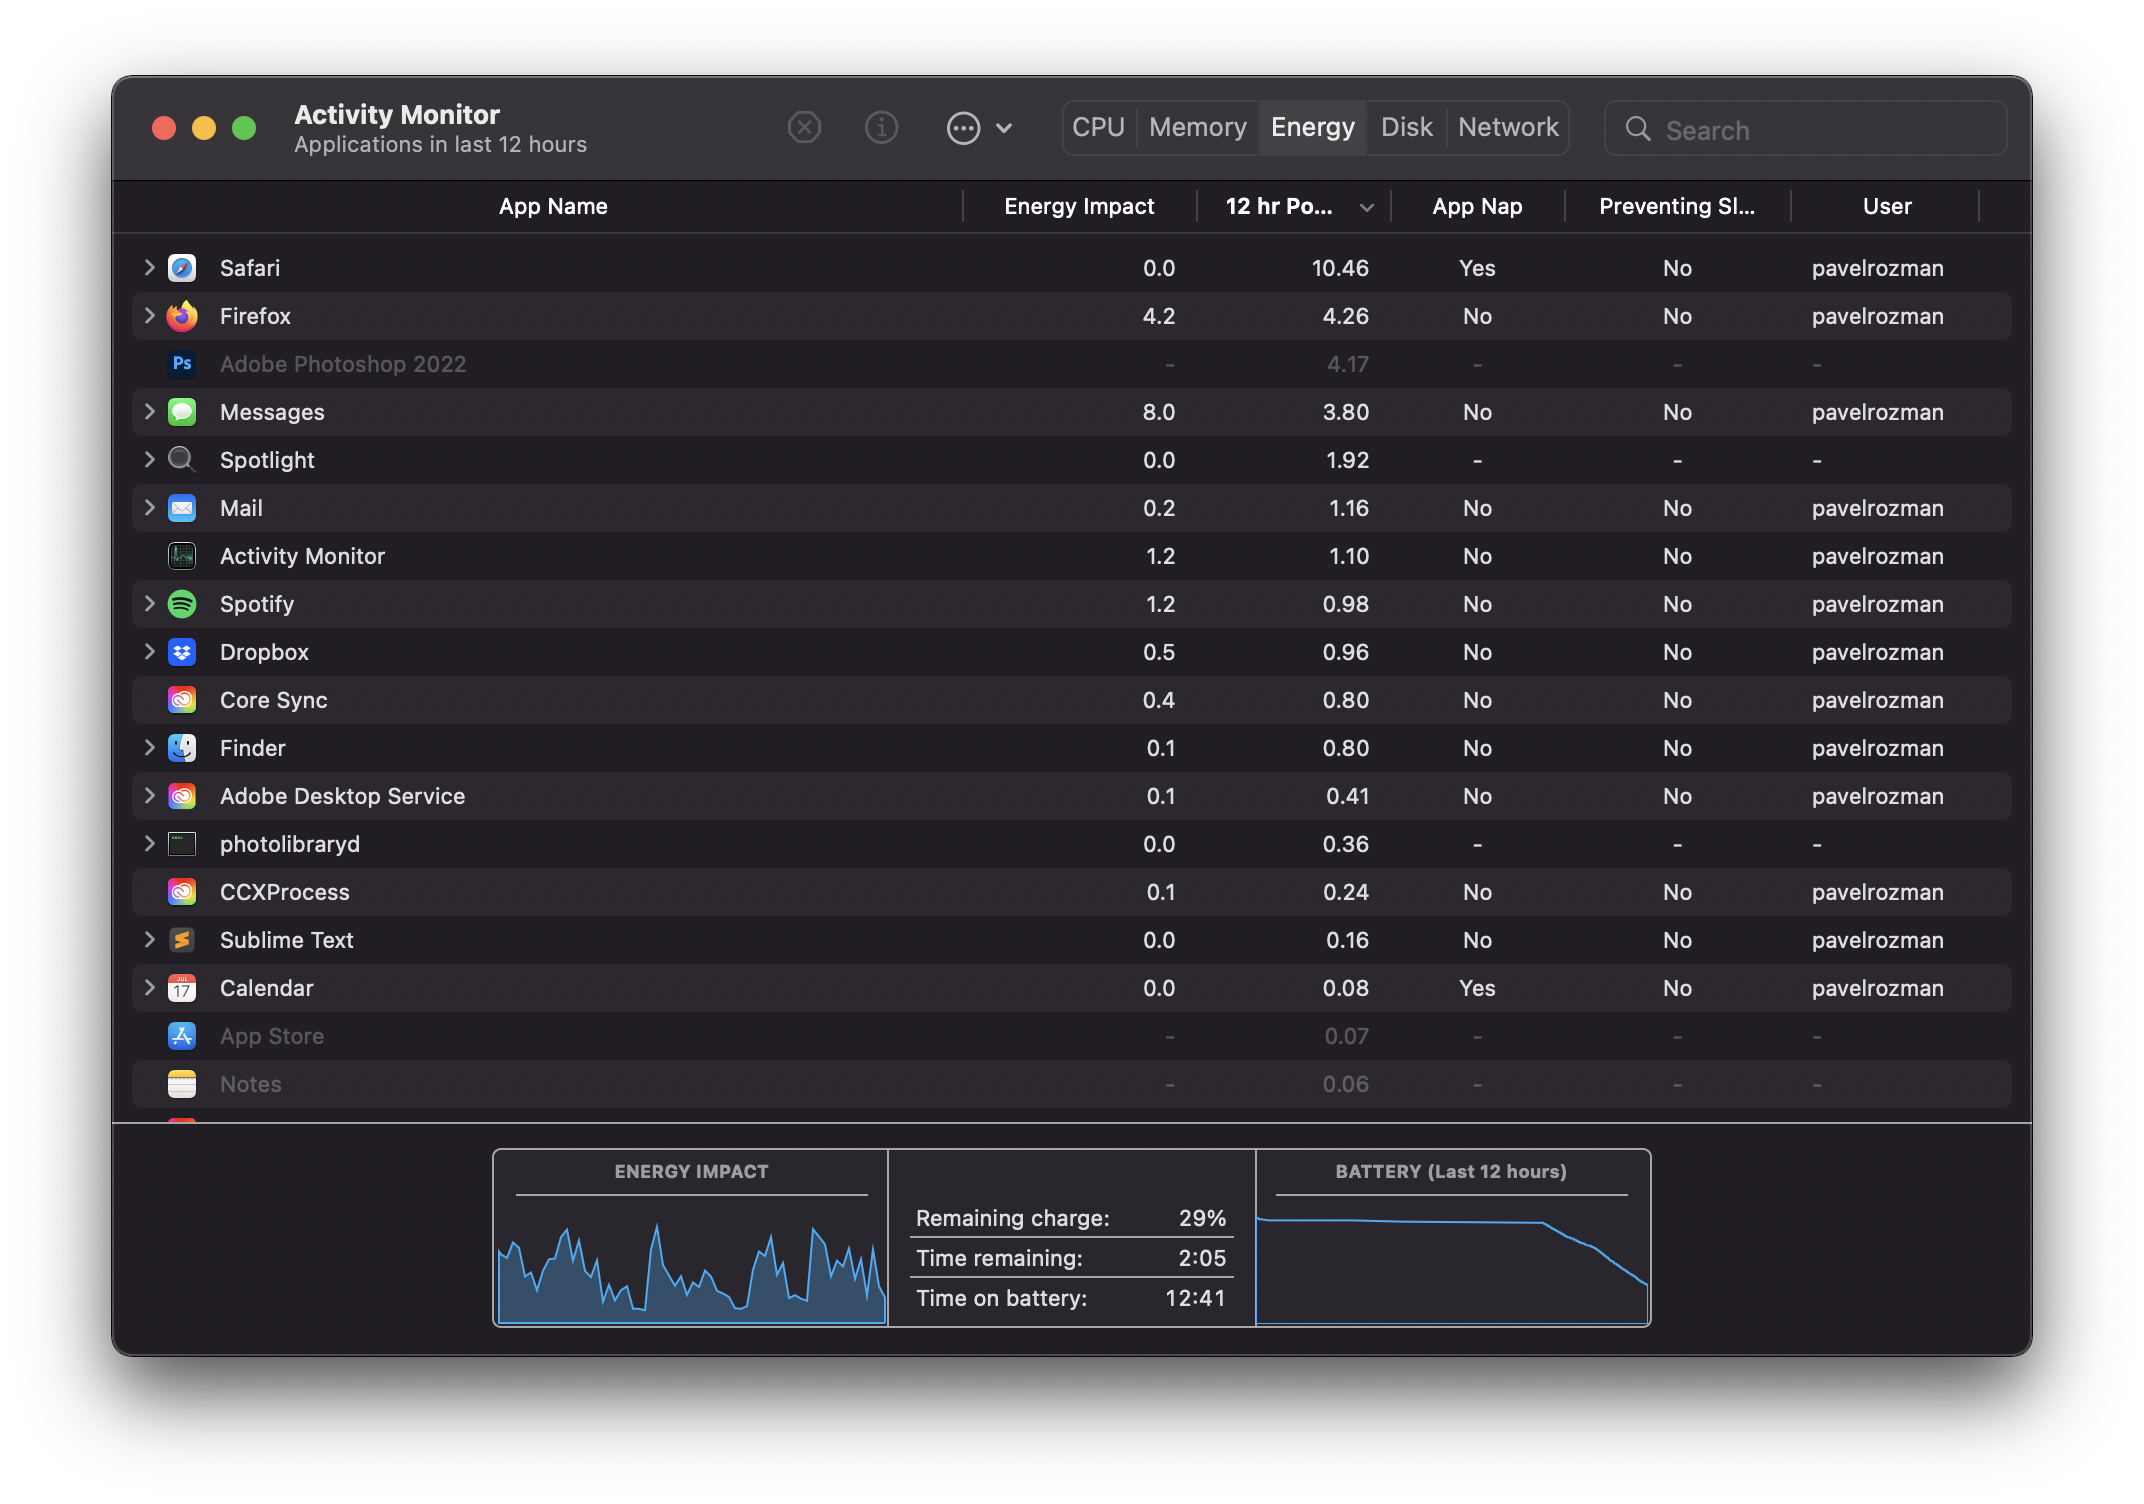2144x1504 pixels.
Task: Click the Activity Monitor row icon
Action: (182, 556)
